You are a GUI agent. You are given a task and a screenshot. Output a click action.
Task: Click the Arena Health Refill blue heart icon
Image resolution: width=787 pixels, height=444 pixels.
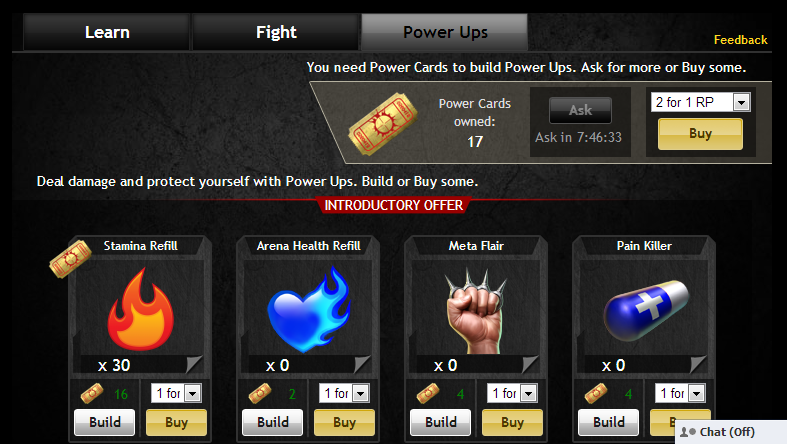(309, 309)
